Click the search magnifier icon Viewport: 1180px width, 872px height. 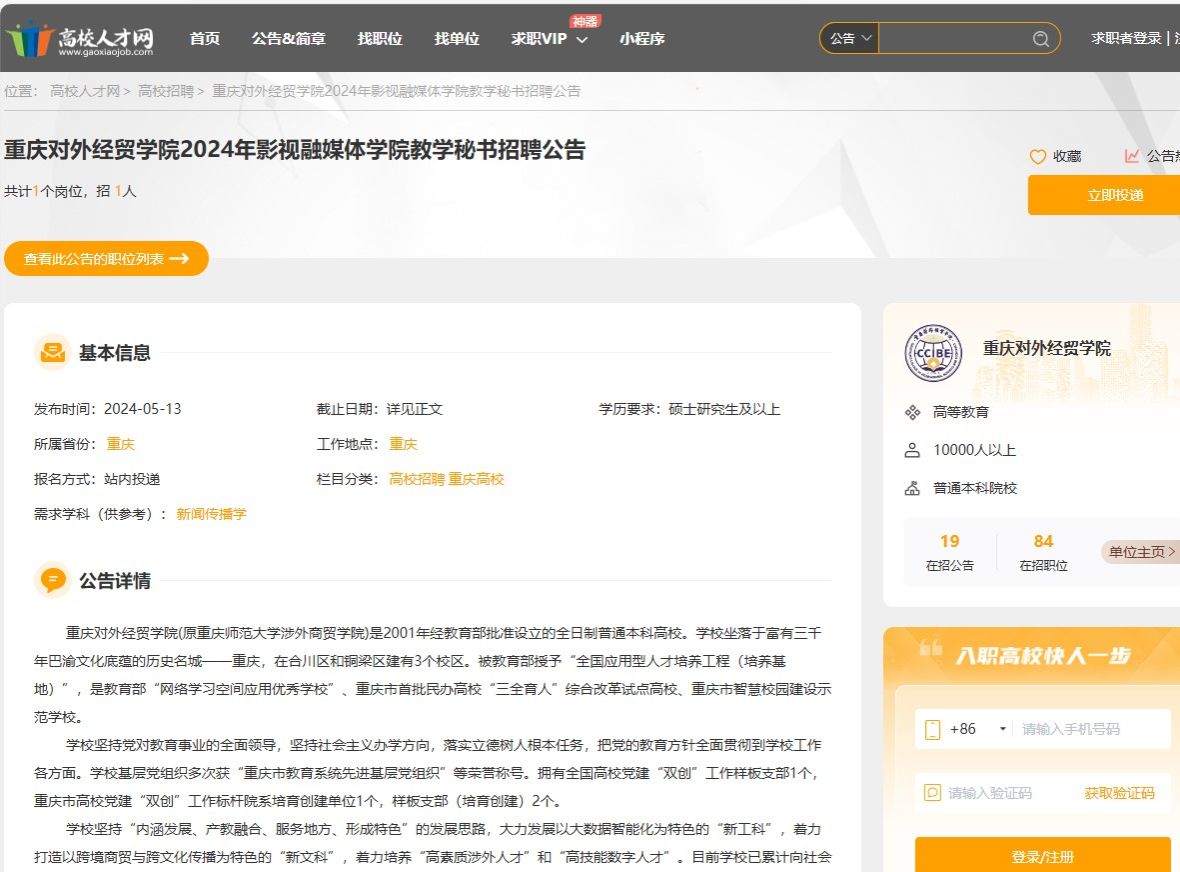[1041, 39]
